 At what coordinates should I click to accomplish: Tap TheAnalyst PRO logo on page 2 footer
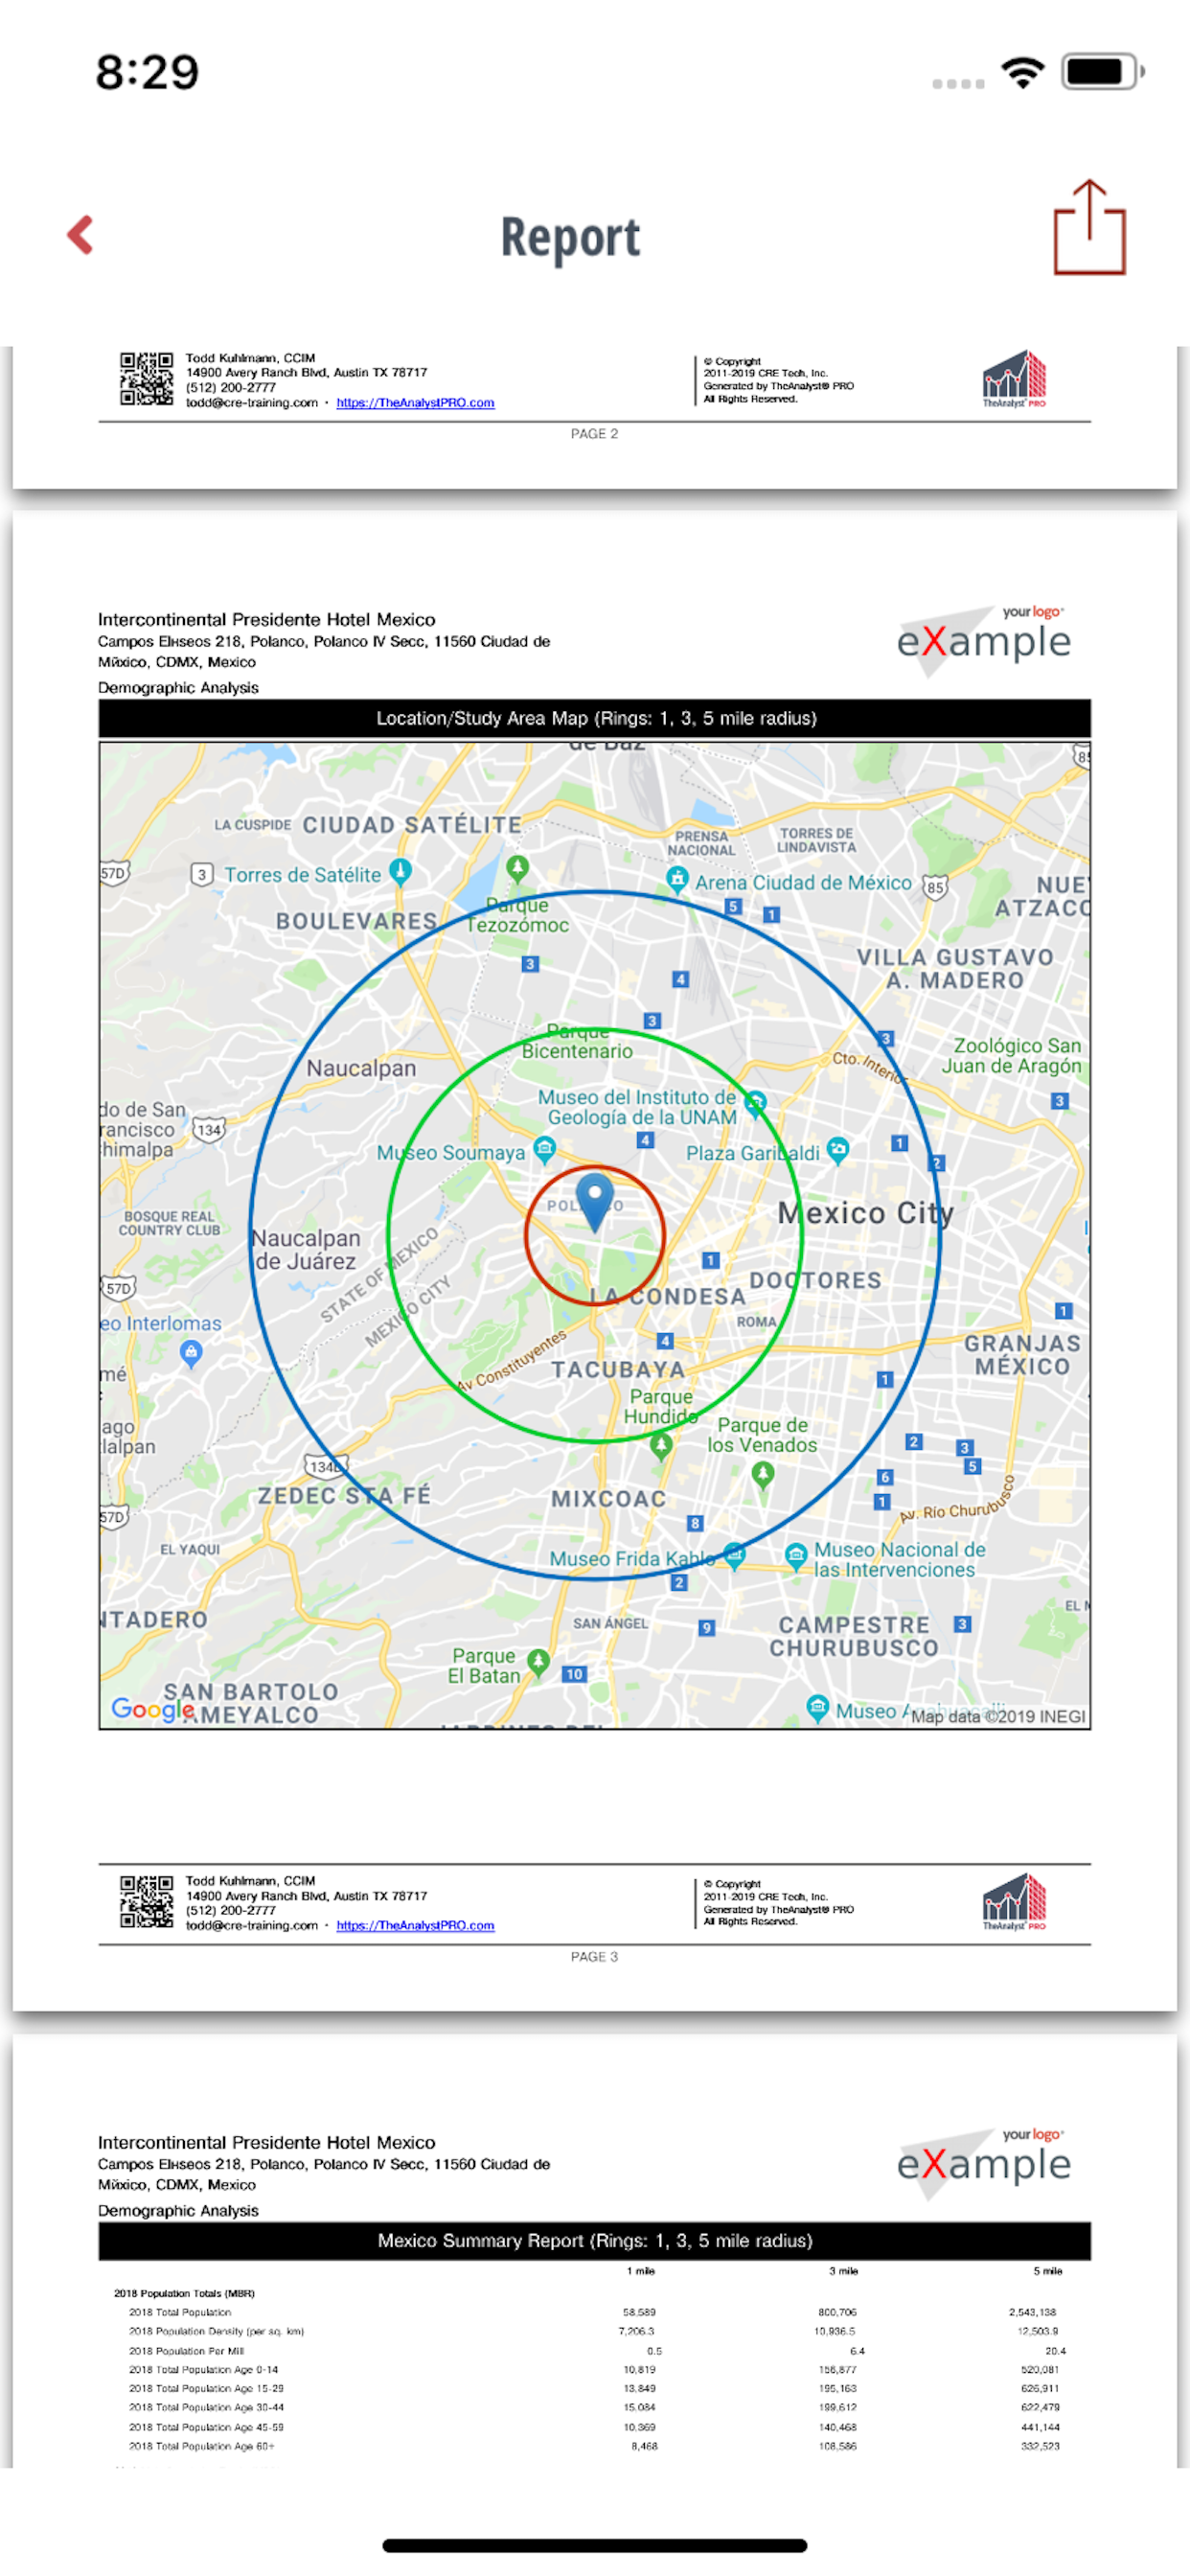tap(1014, 378)
